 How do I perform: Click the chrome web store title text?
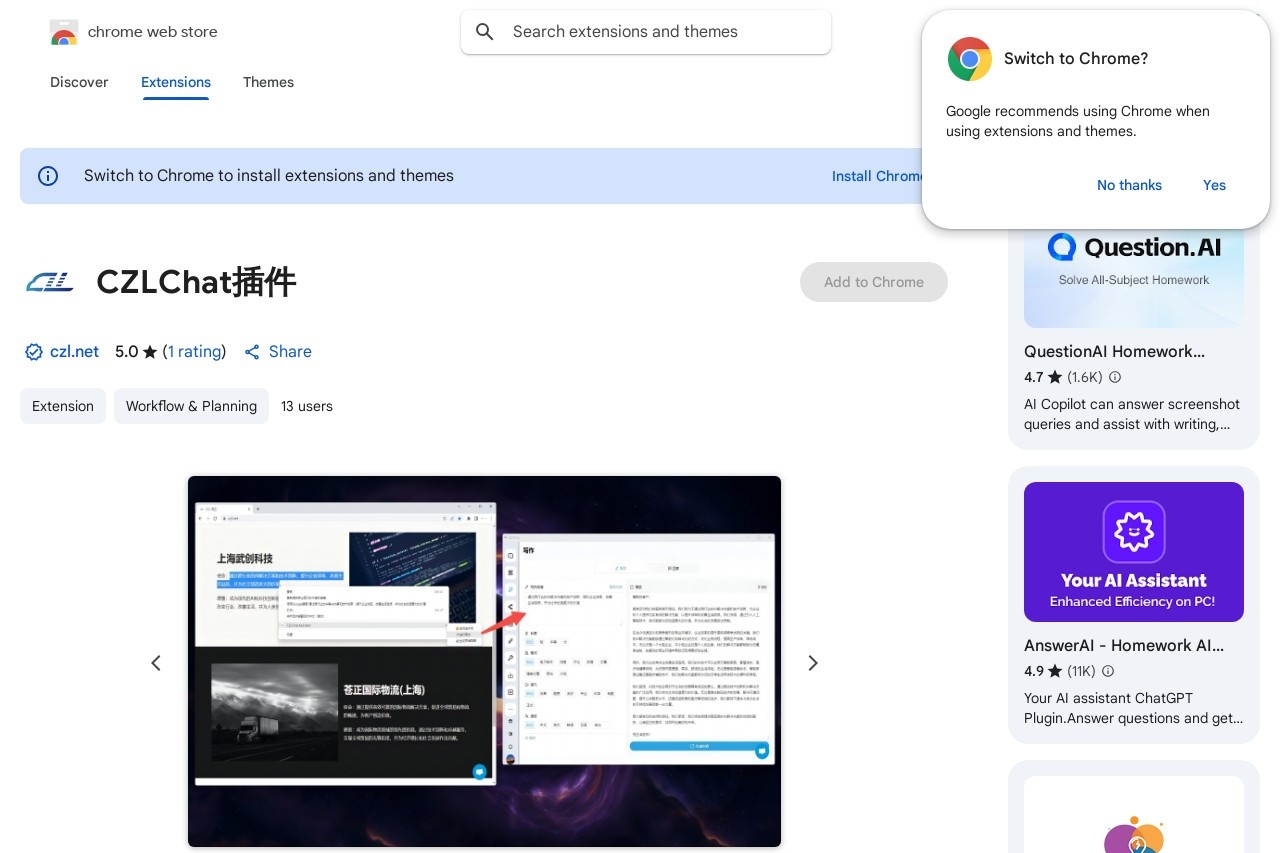coord(152,32)
